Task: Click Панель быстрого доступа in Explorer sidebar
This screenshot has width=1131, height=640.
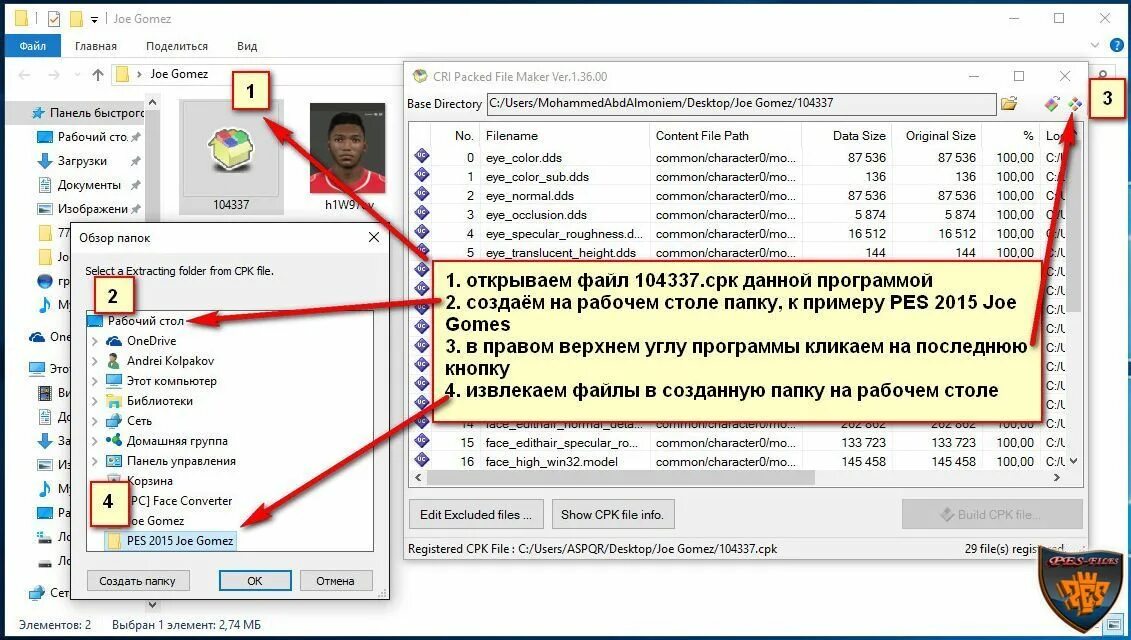Action: click(x=88, y=113)
